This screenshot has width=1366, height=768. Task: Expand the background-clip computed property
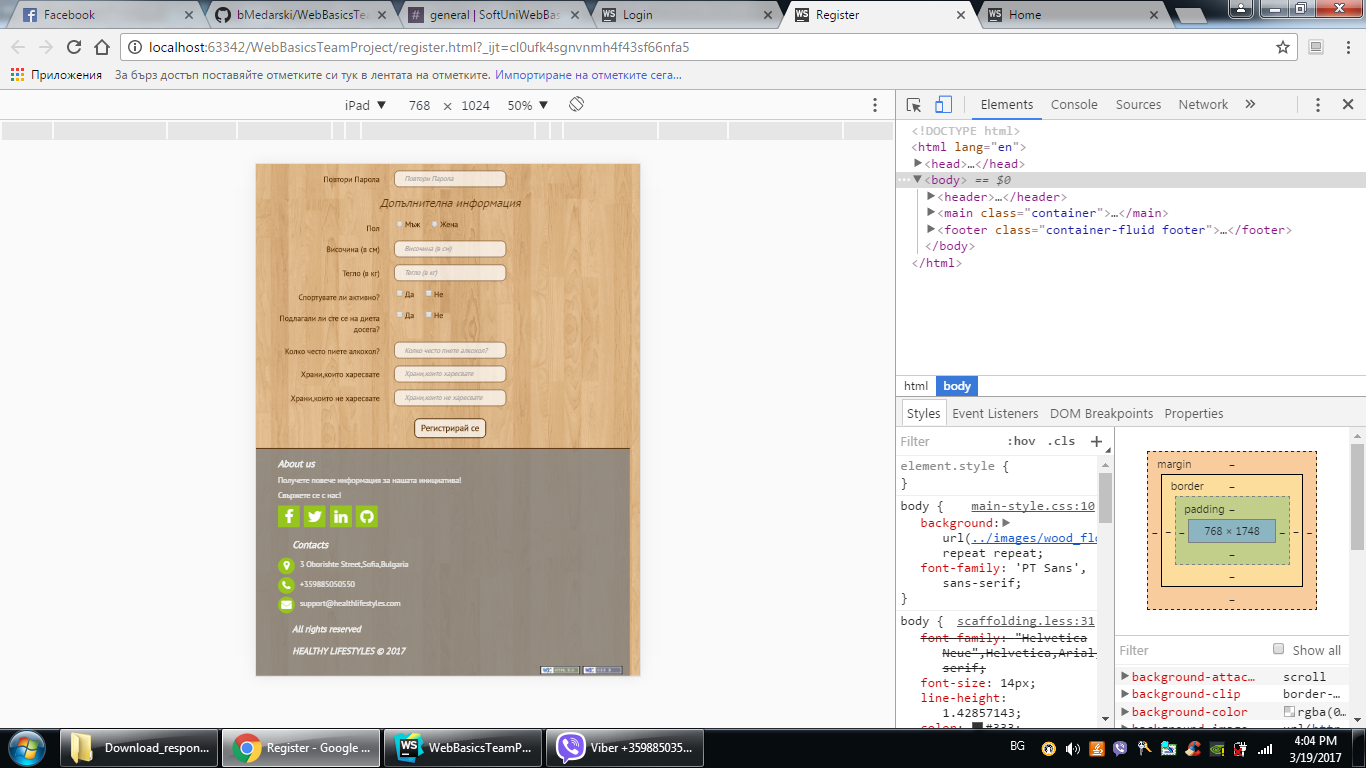[1125, 694]
